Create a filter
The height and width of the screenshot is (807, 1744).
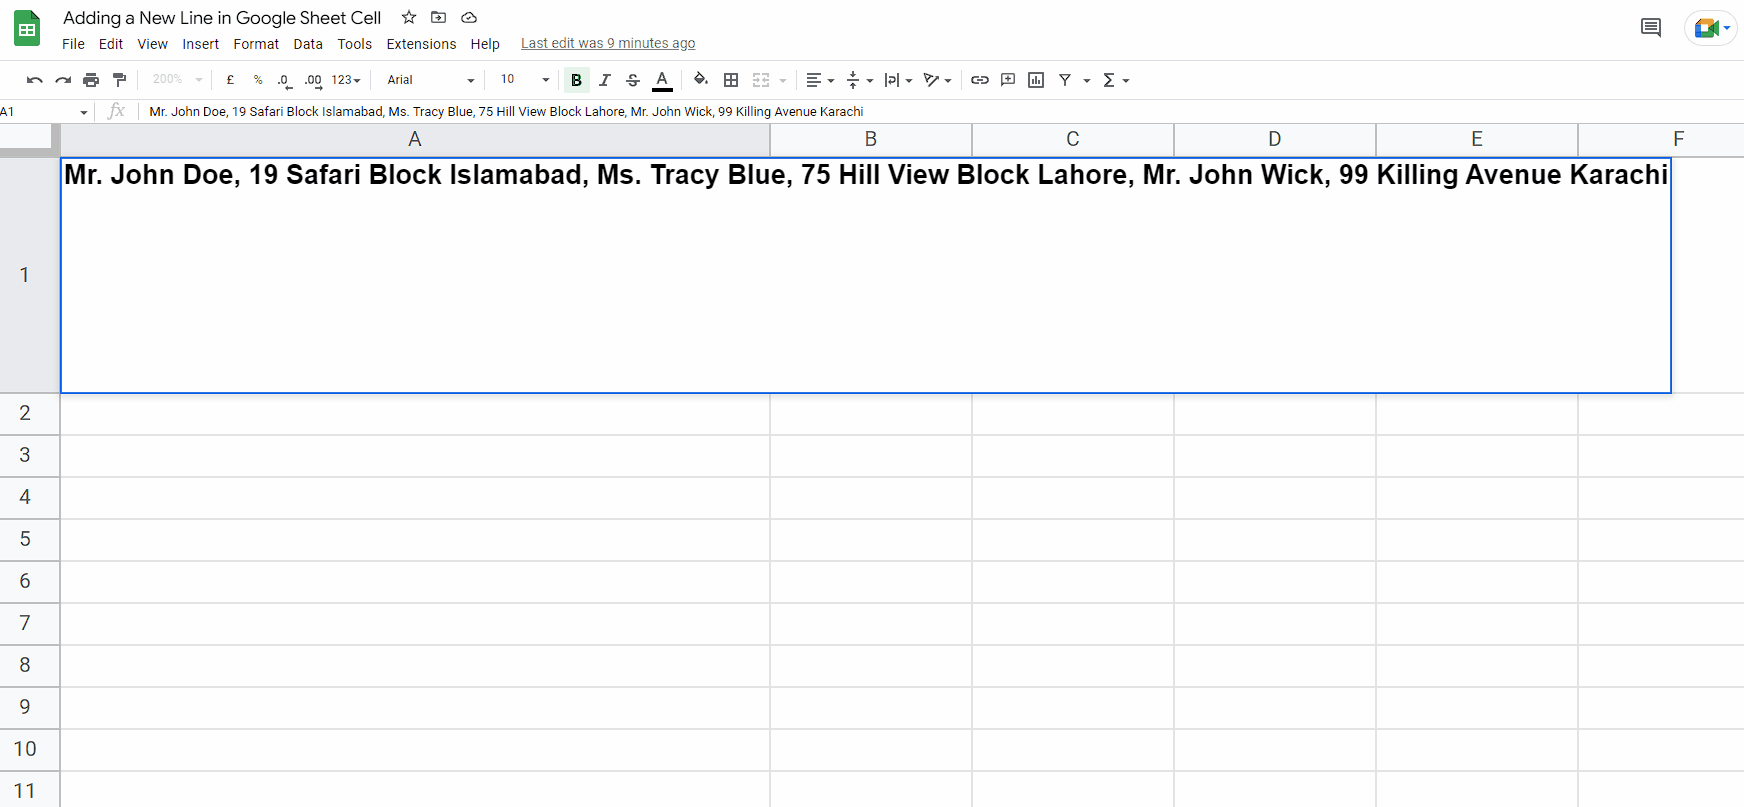click(1065, 80)
